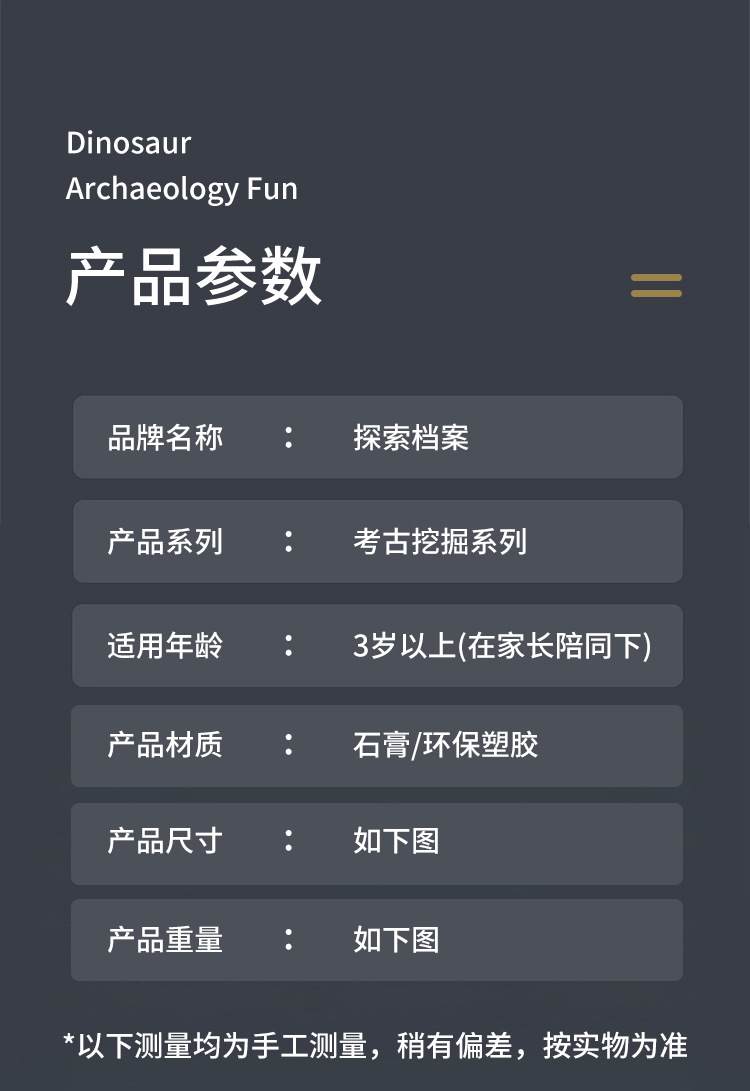Click the Dinosaur Archaeology Fun subtitle
750x1091 pixels.
pos(181,166)
